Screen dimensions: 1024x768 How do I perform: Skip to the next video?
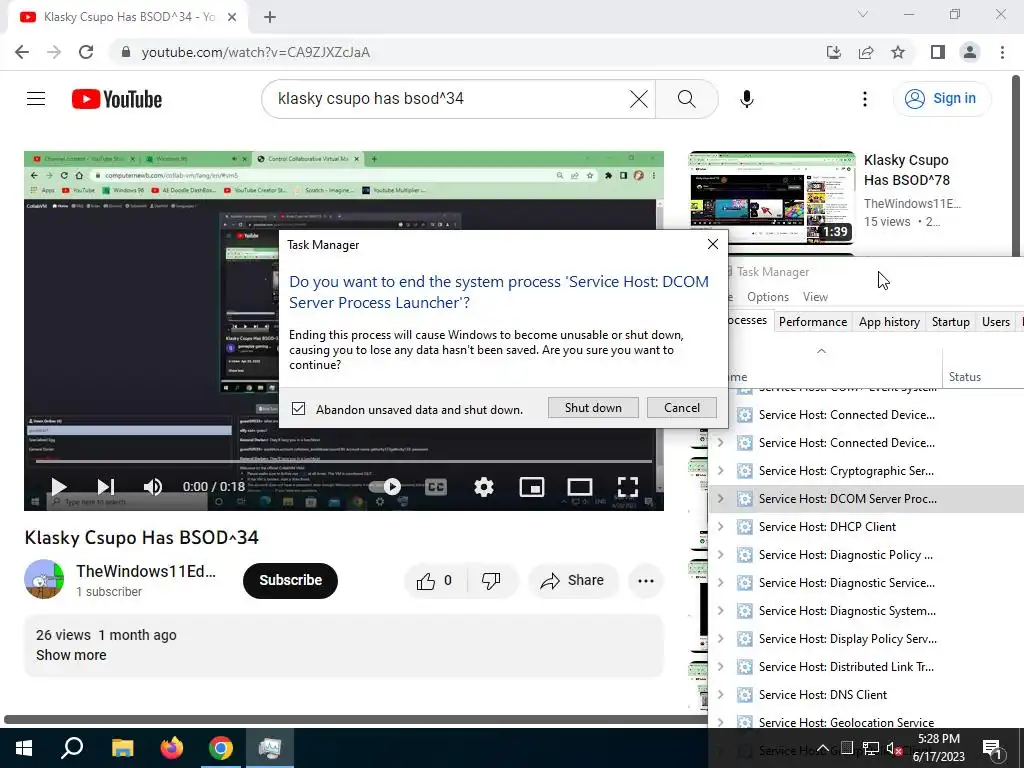coord(106,487)
